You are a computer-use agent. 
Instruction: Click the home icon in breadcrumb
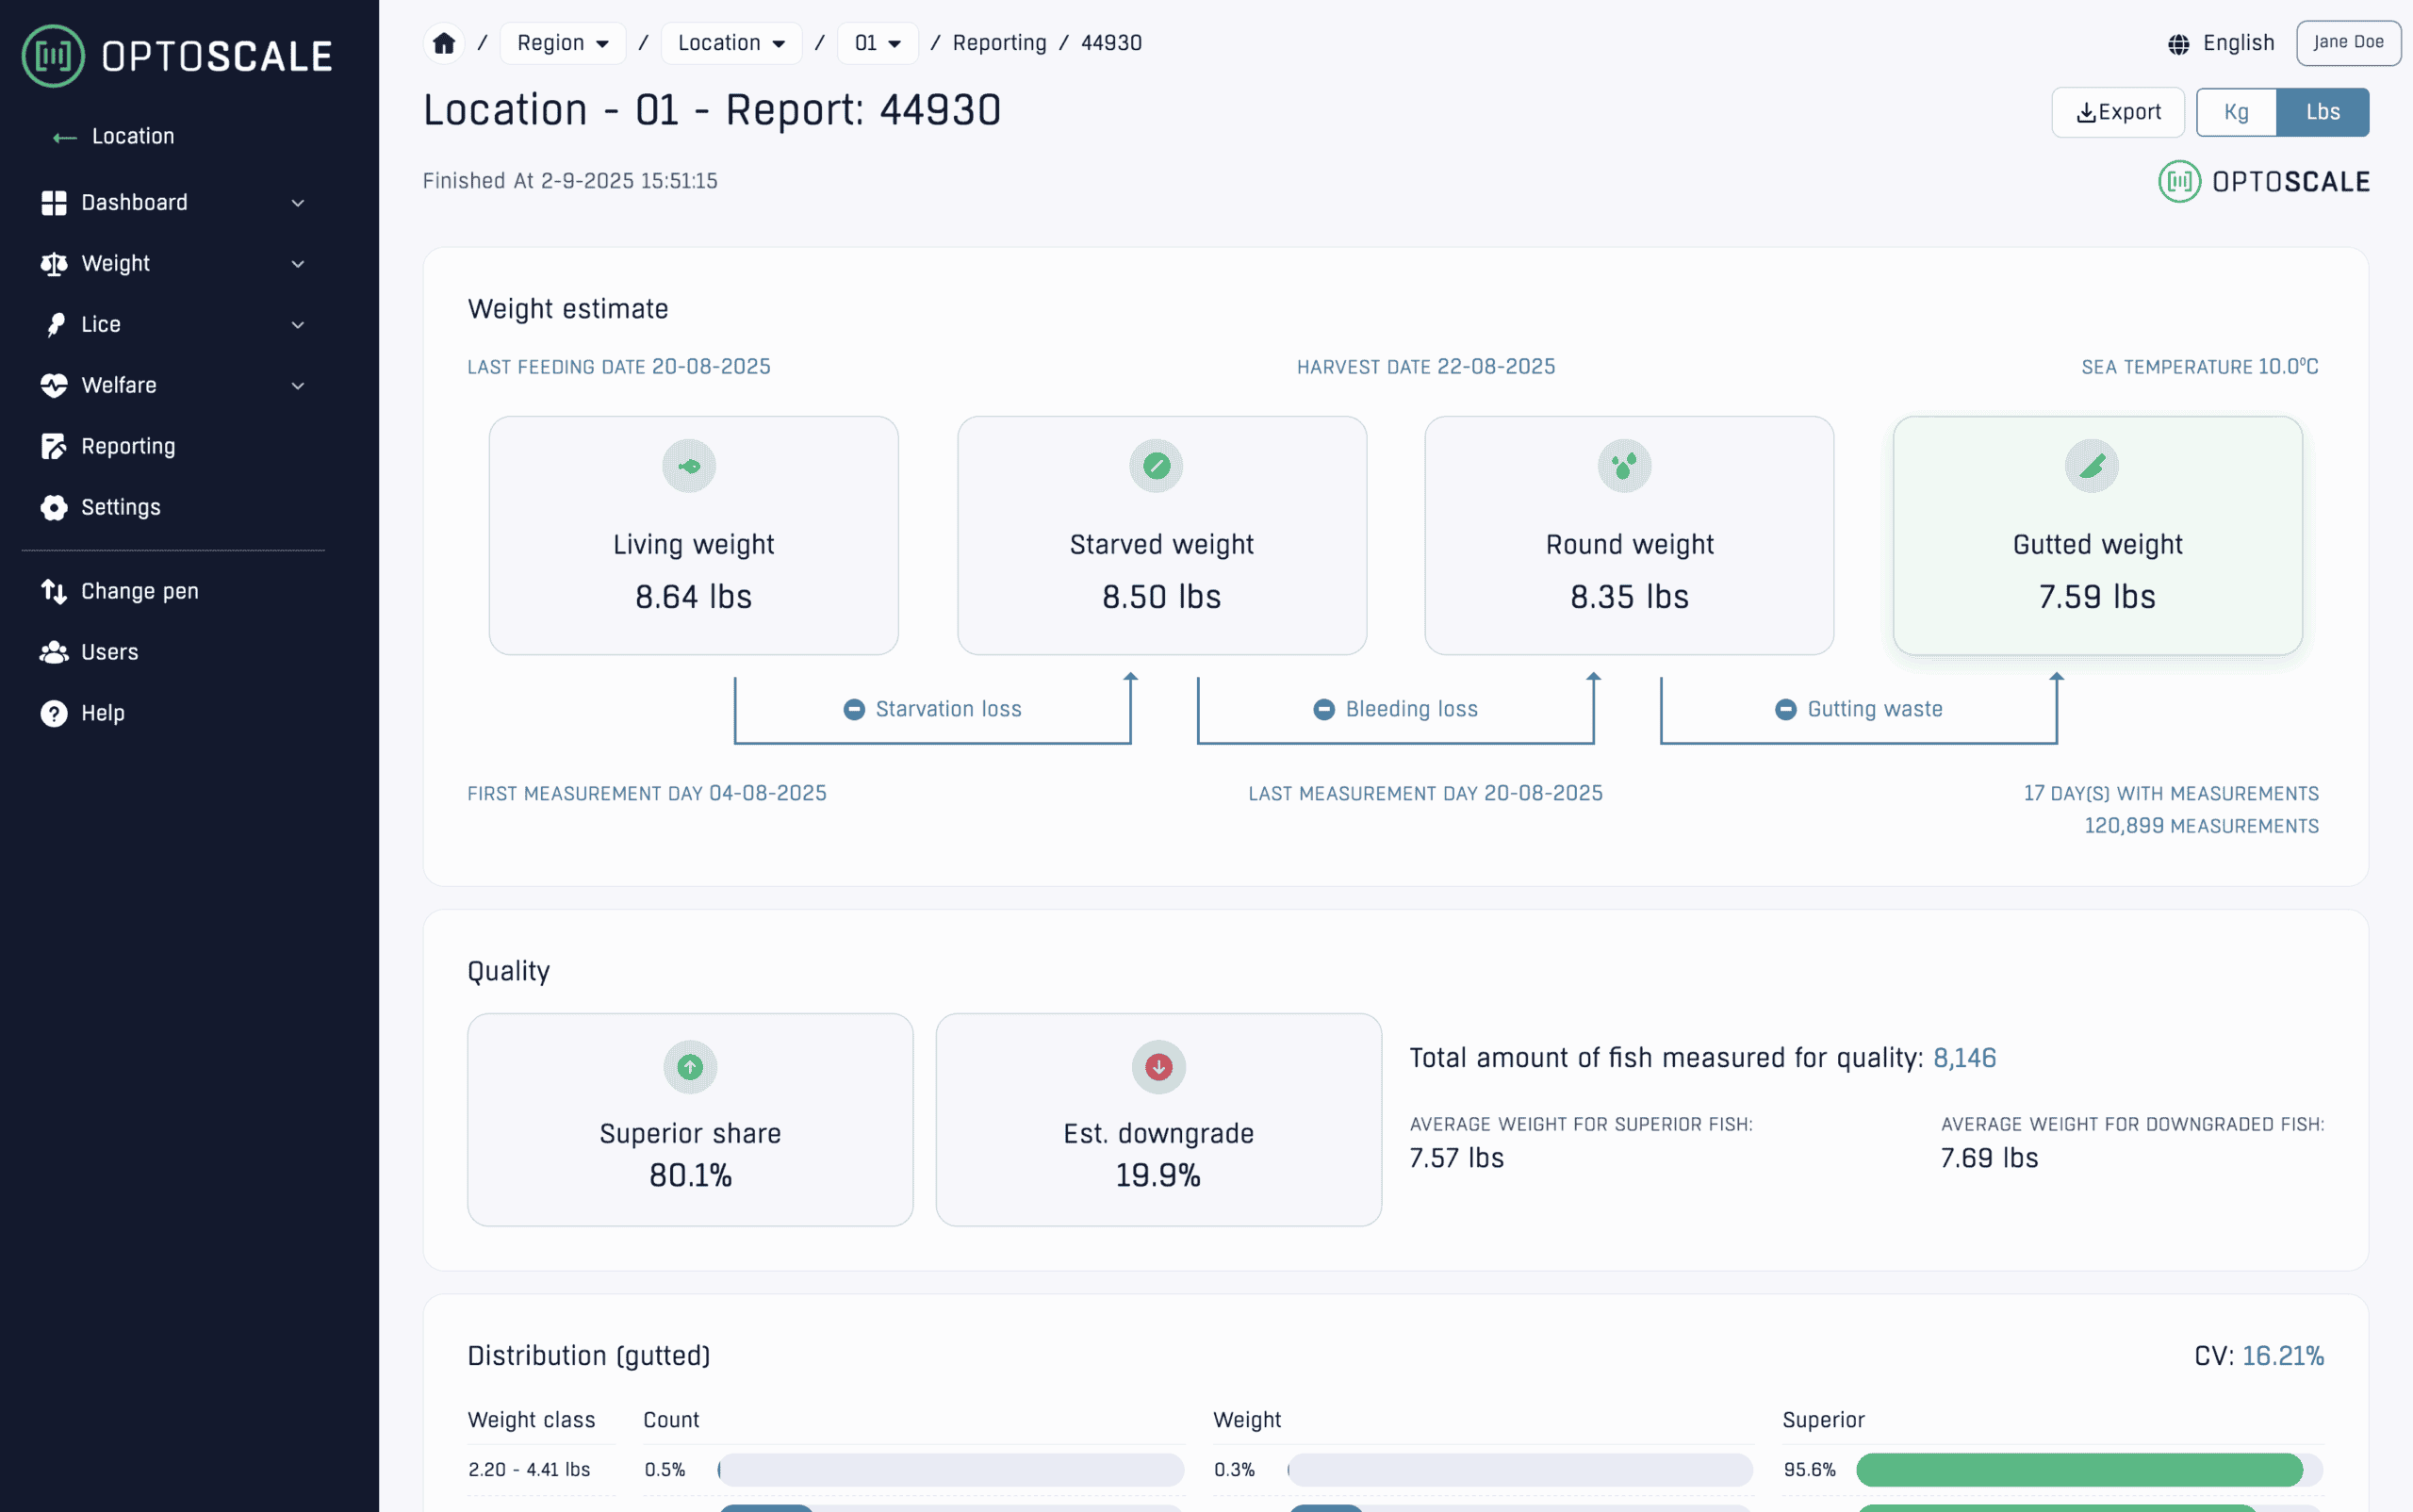[444, 43]
